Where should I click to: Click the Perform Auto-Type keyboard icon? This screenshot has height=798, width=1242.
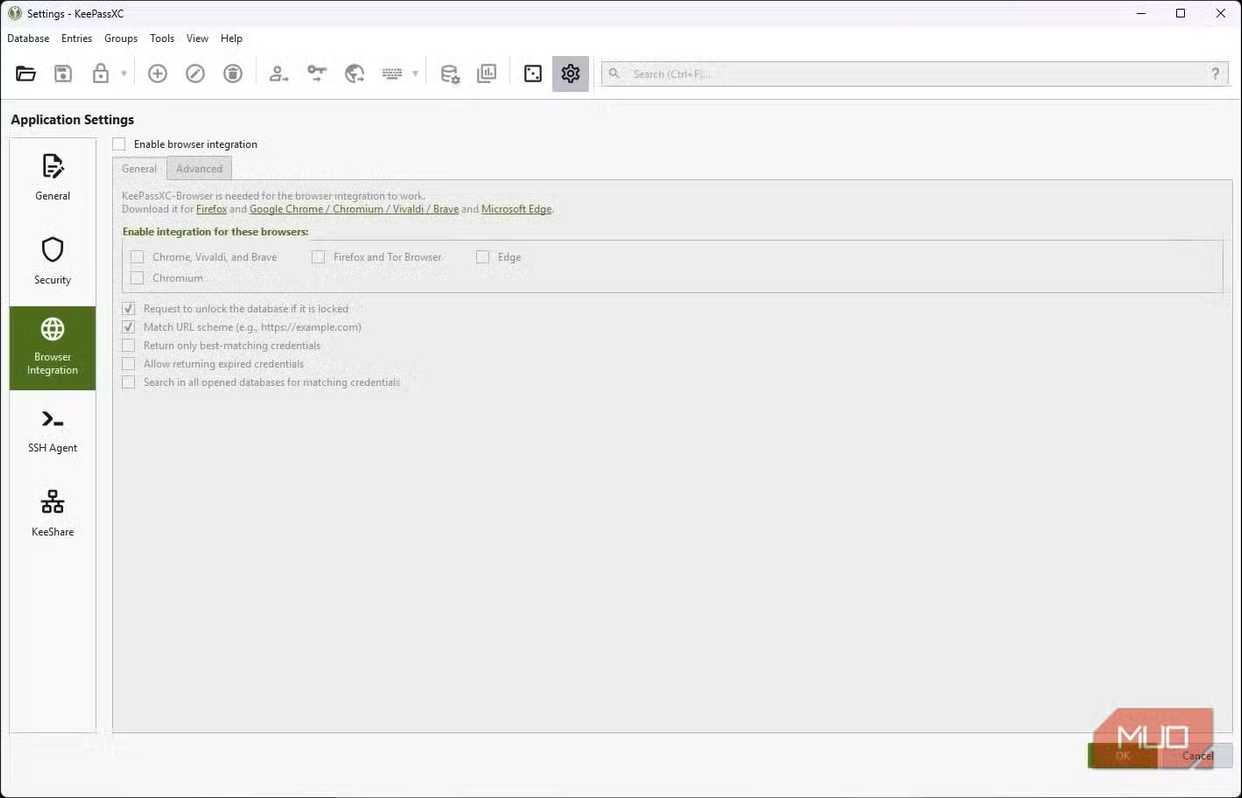[392, 73]
